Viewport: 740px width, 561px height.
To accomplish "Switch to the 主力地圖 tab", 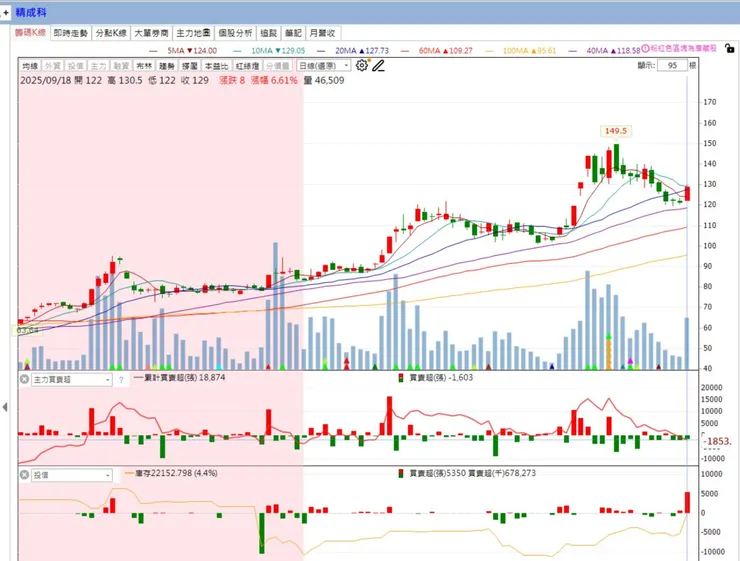I will pyautogui.click(x=193, y=33).
